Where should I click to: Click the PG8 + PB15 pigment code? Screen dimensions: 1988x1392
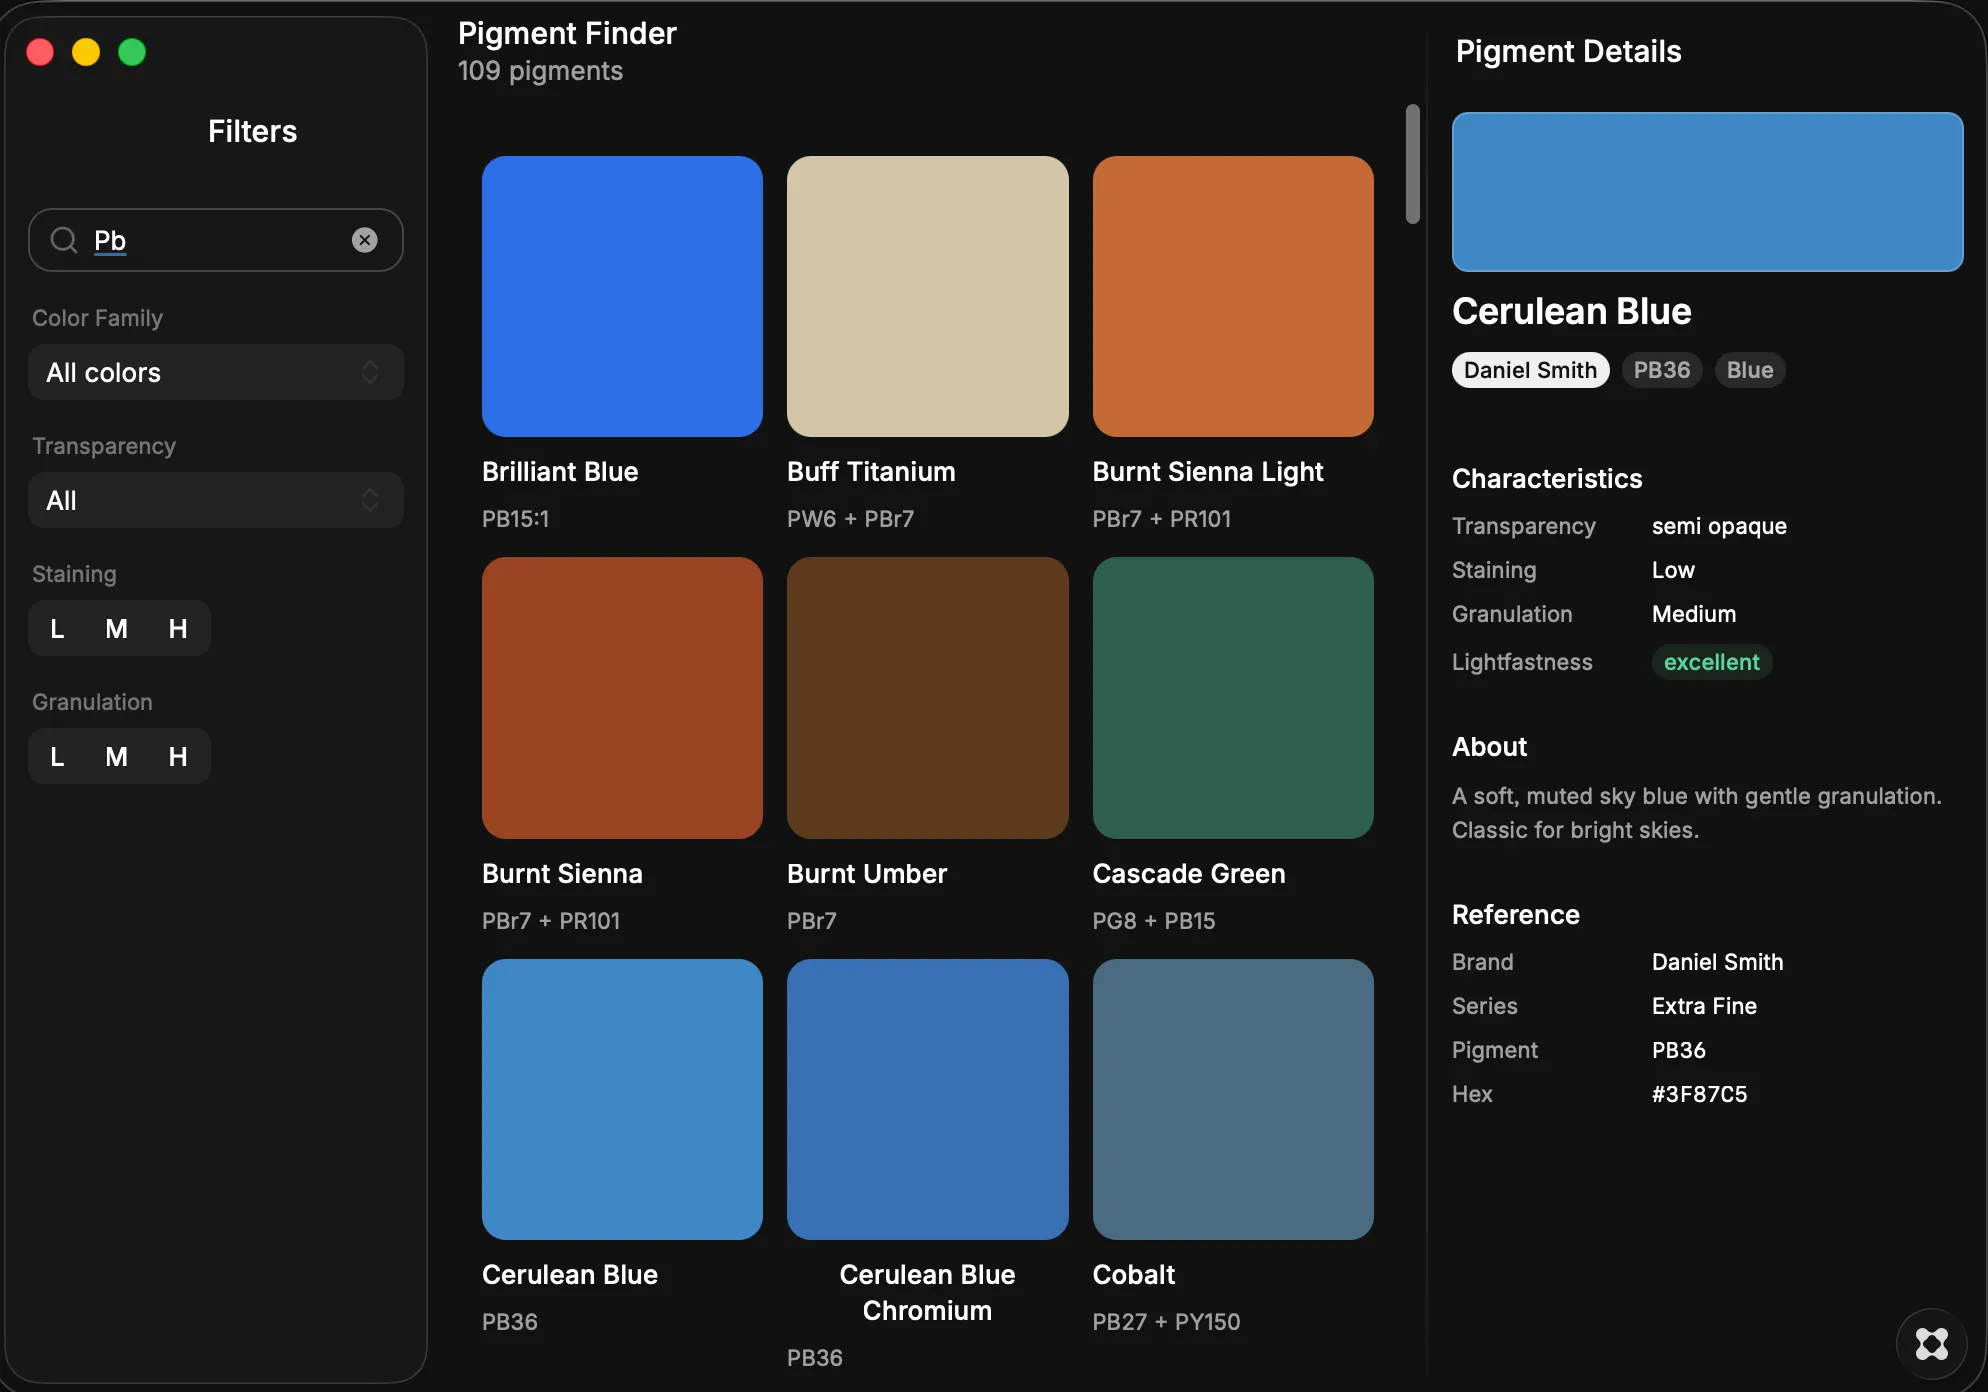pyautogui.click(x=1154, y=921)
